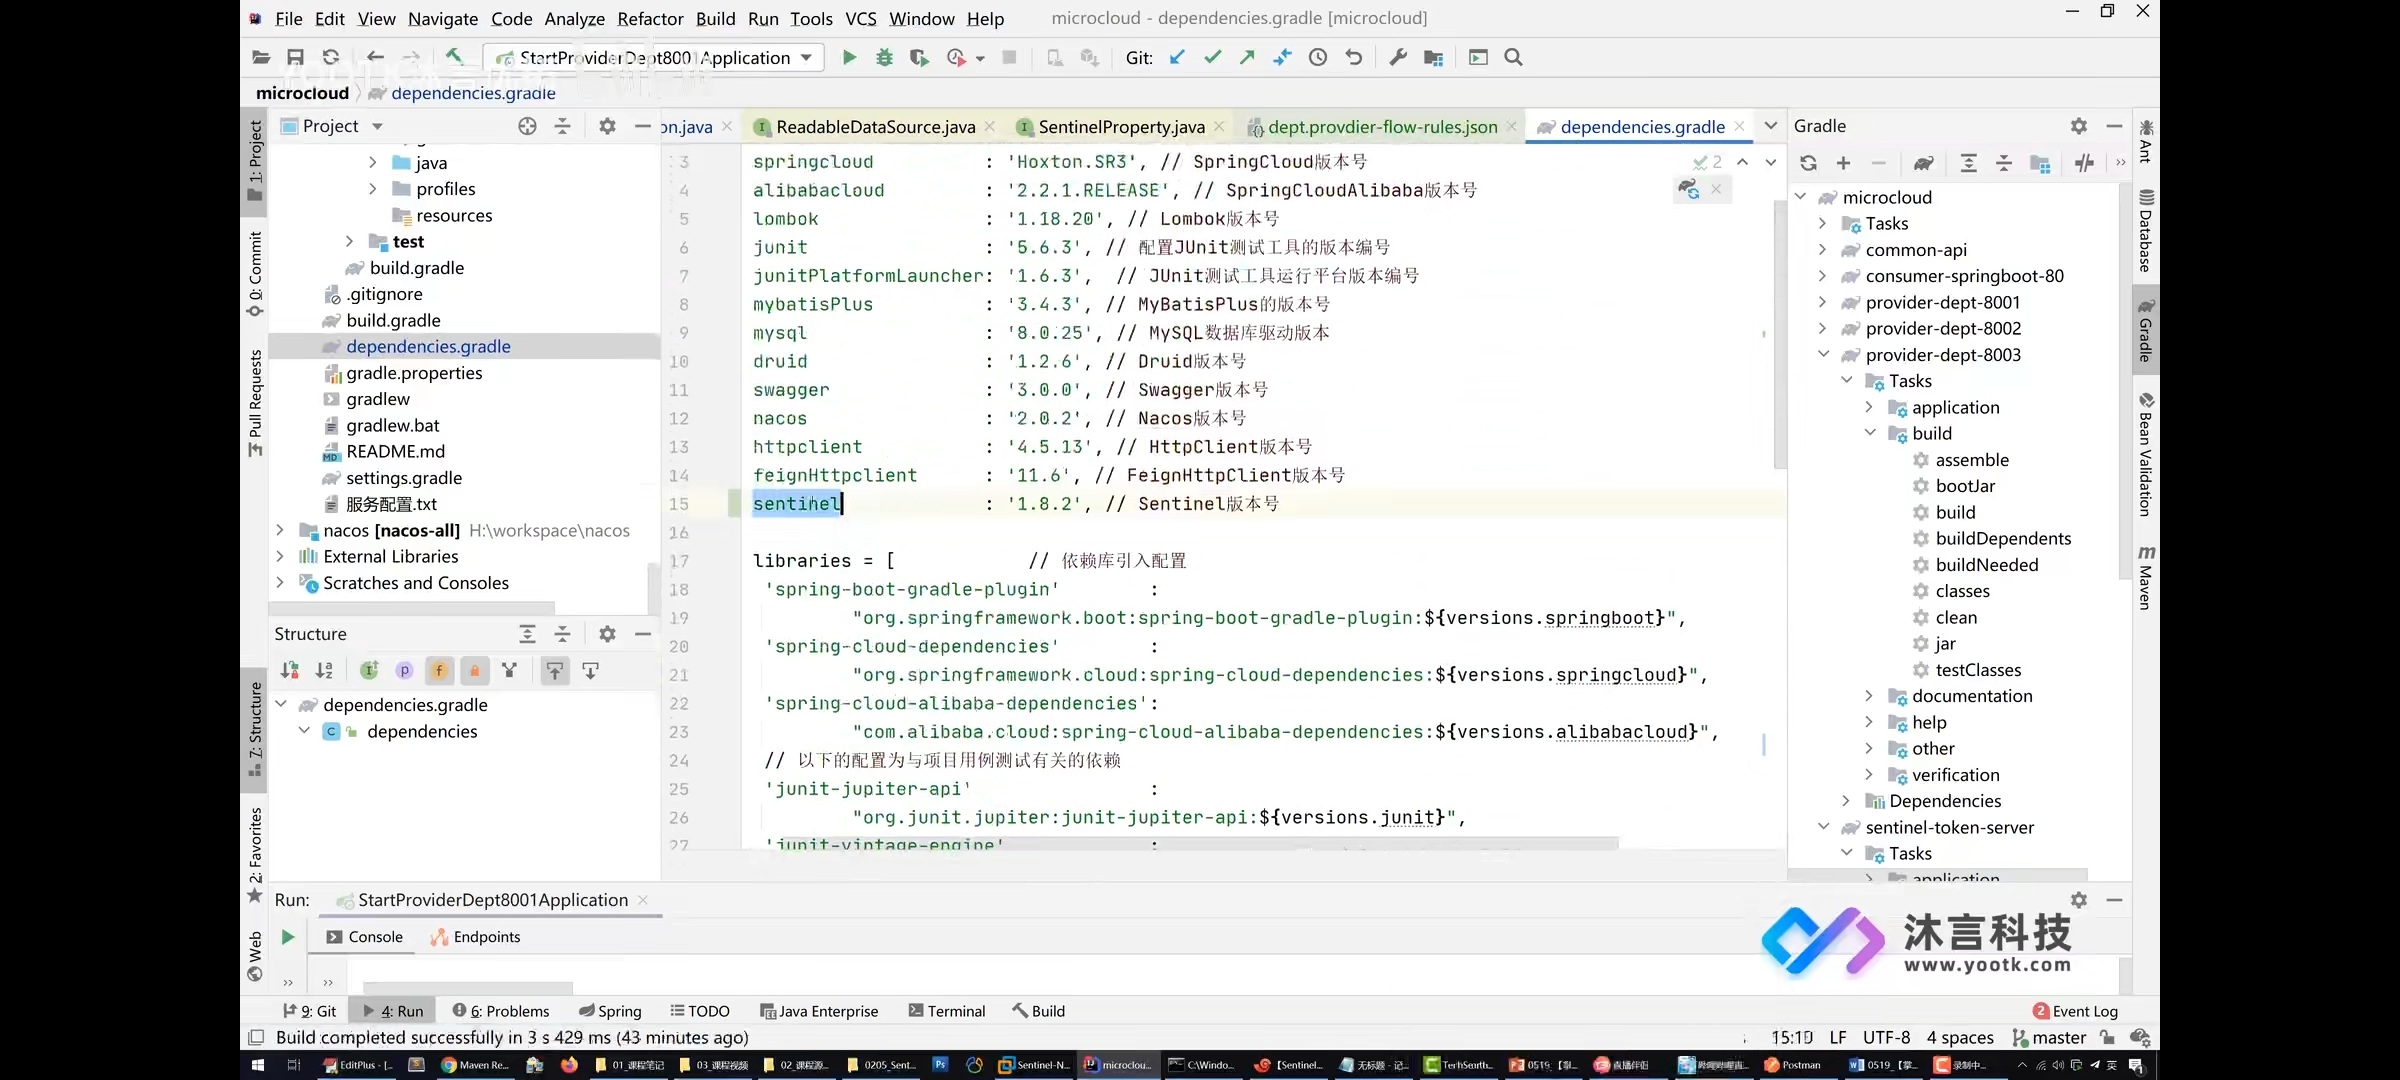Toggle show fields in Structure
Image resolution: width=2400 pixels, height=1080 pixels.
tap(439, 671)
